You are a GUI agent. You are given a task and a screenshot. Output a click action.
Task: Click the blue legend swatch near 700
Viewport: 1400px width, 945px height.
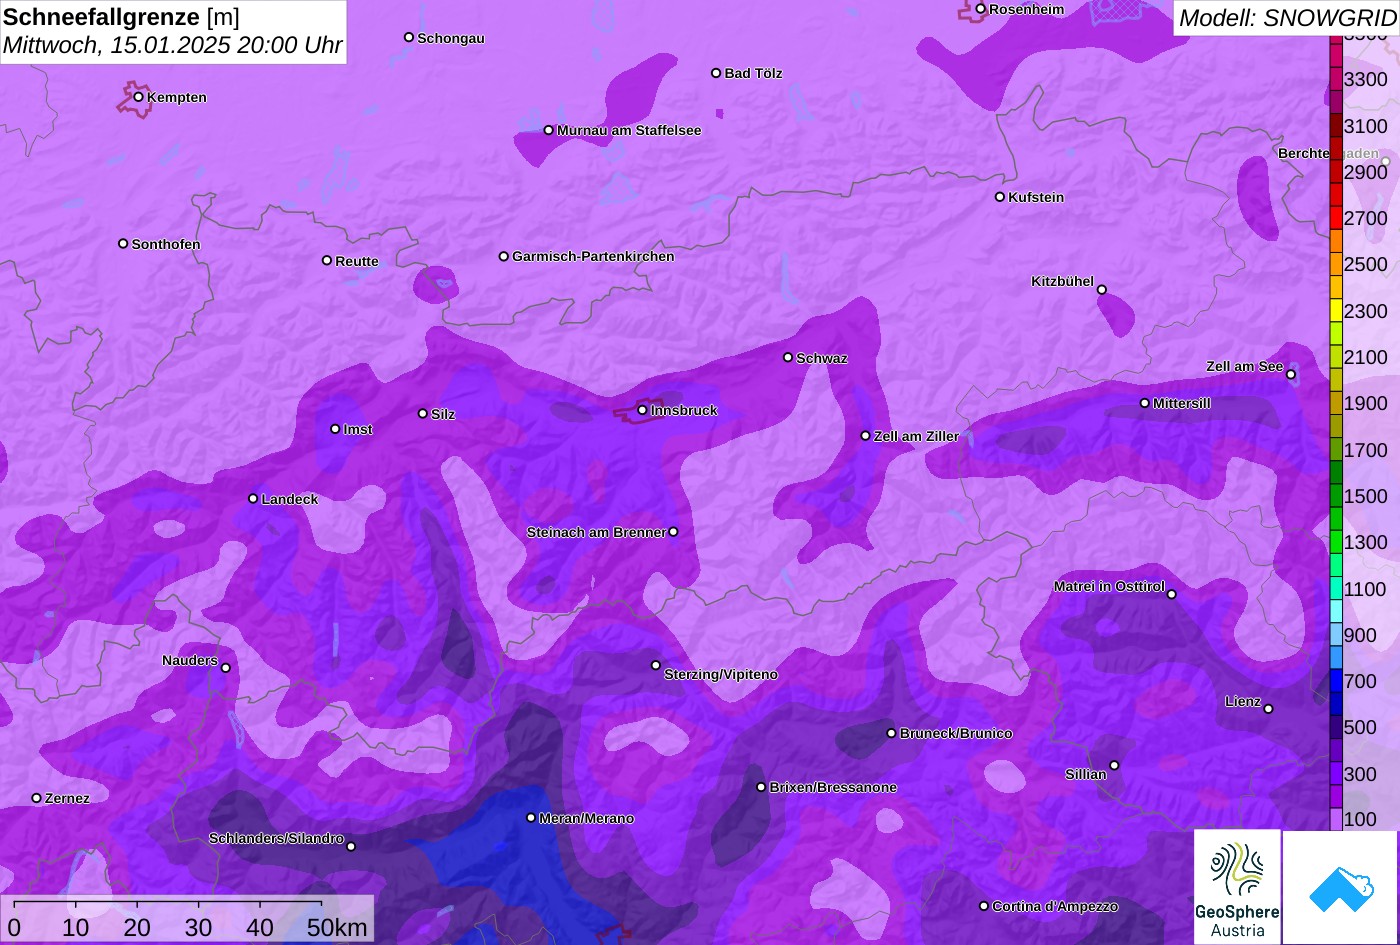tap(1336, 681)
